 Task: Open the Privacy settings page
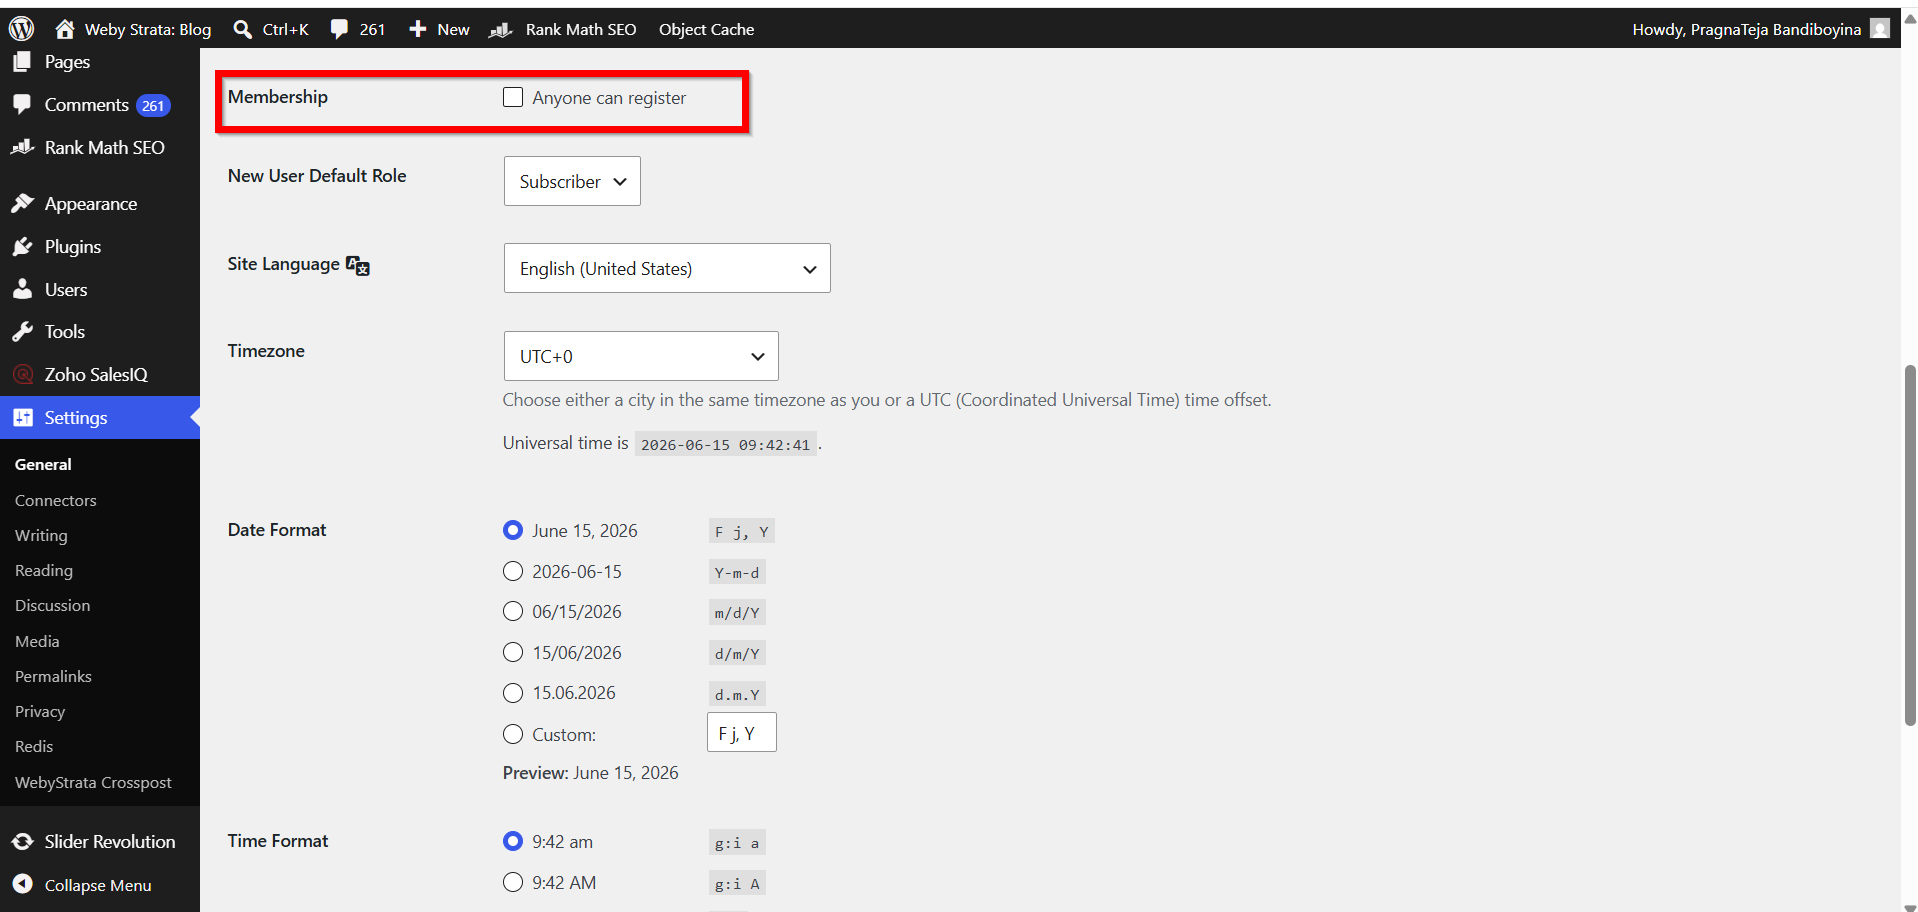(x=40, y=711)
